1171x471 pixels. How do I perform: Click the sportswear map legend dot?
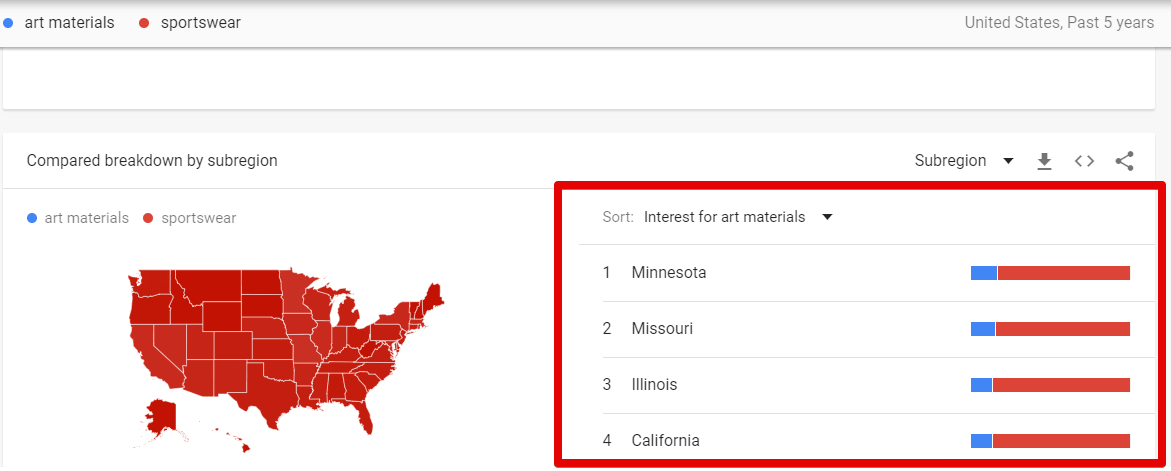coord(148,219)
